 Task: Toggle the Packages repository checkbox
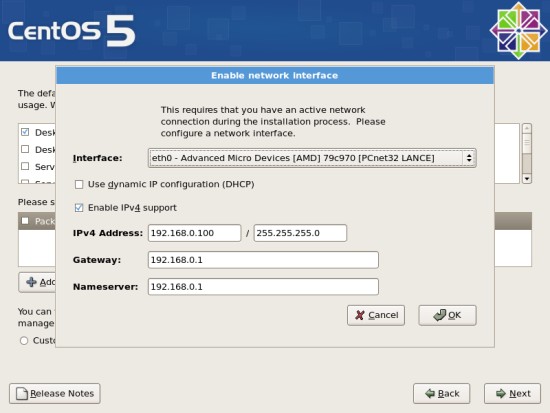25,221
